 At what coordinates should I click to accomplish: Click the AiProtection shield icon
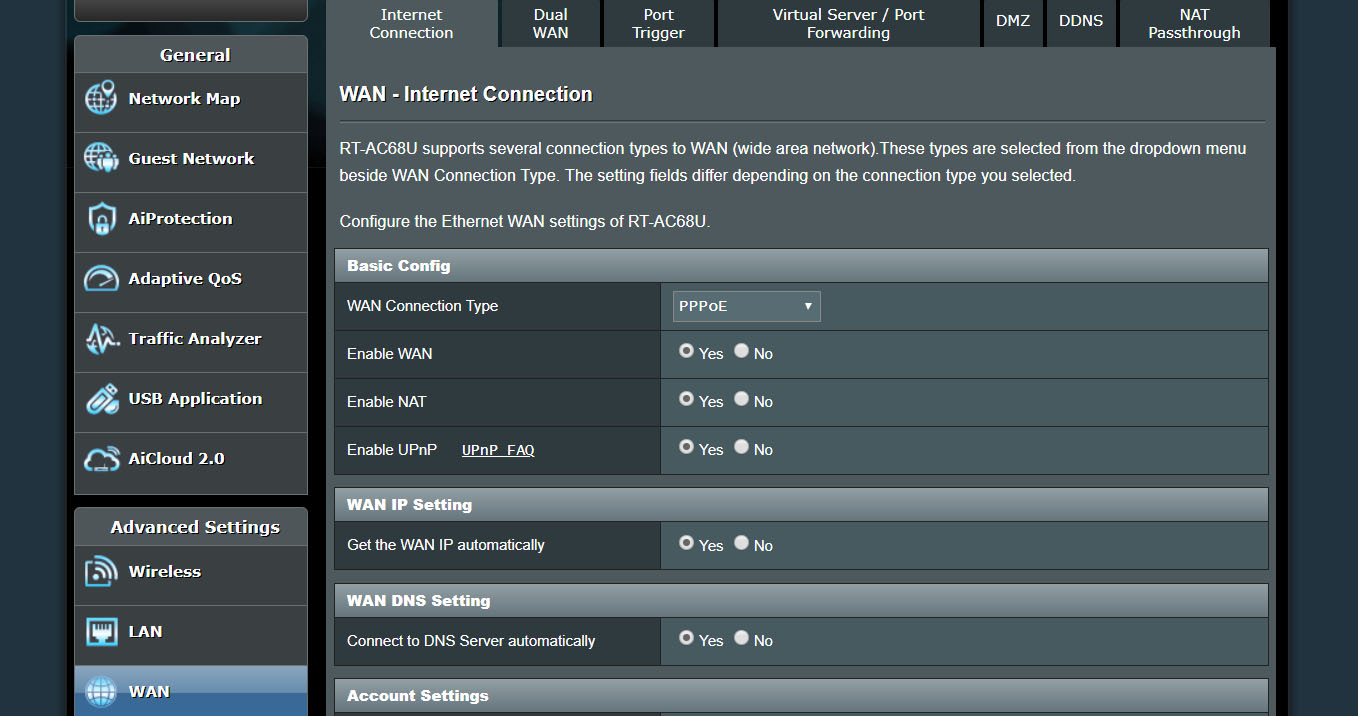(x=101, y=219)
